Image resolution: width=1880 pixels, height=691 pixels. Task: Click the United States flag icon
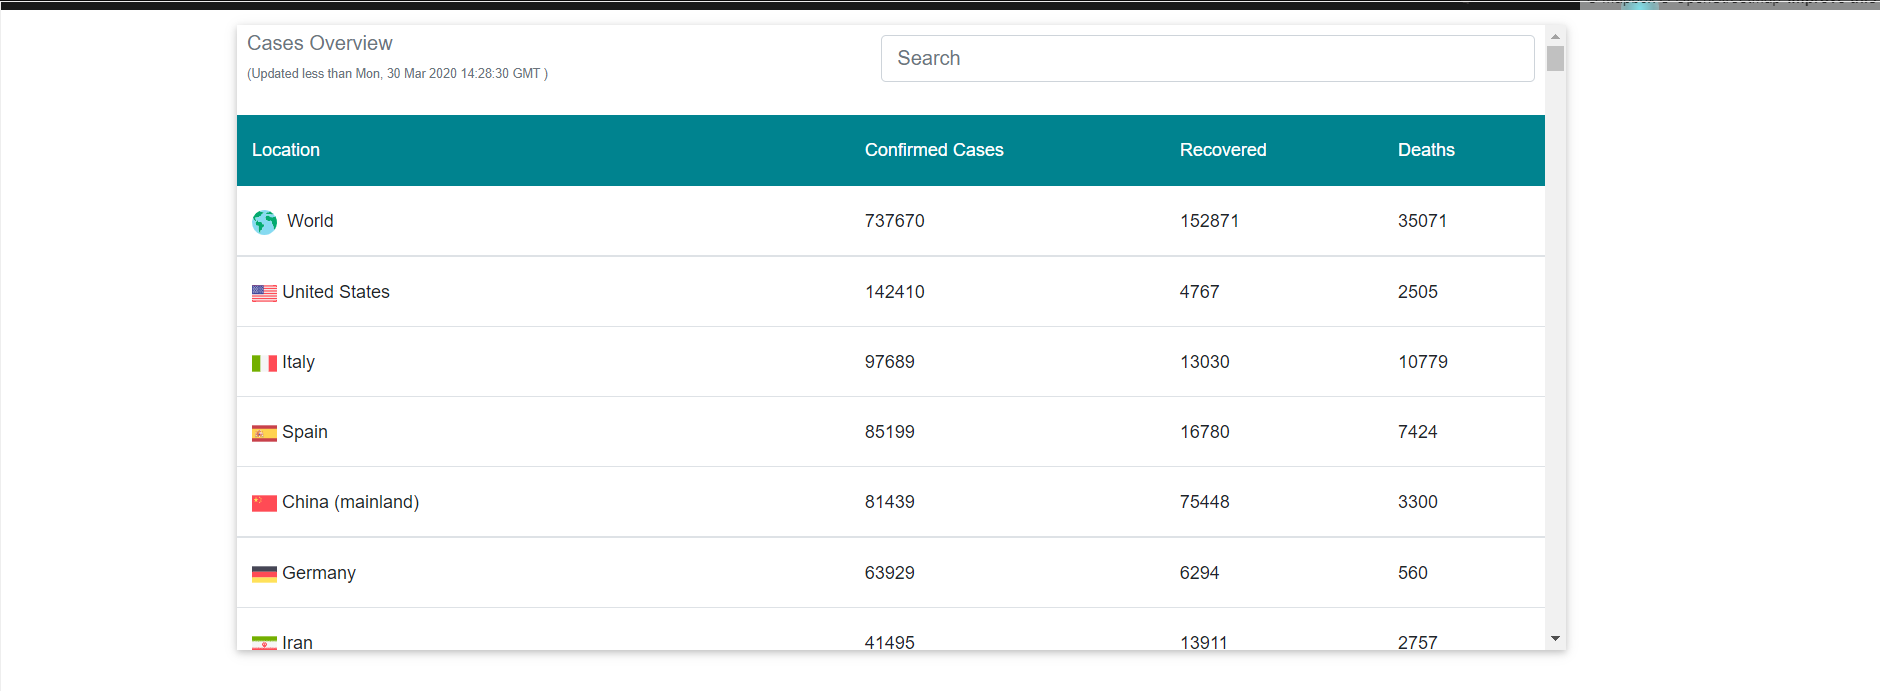point(264,293)
